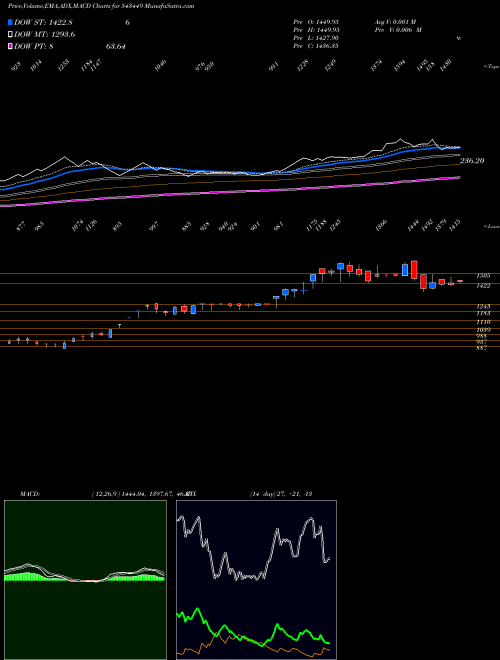
Task: Click the 1422 price level label
Action: [x=483, y=286]
